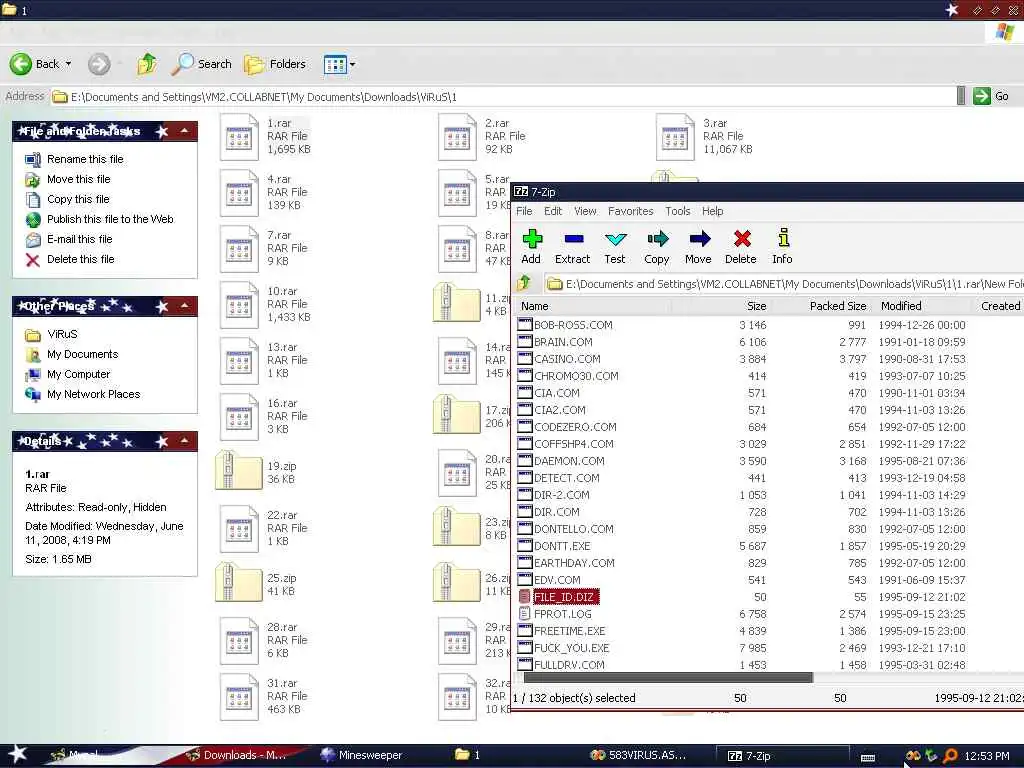Open the ViRuS folder under Other Places
This screenshot has height=768, width=1024.
pyautogui.click(x=62, y=334)
